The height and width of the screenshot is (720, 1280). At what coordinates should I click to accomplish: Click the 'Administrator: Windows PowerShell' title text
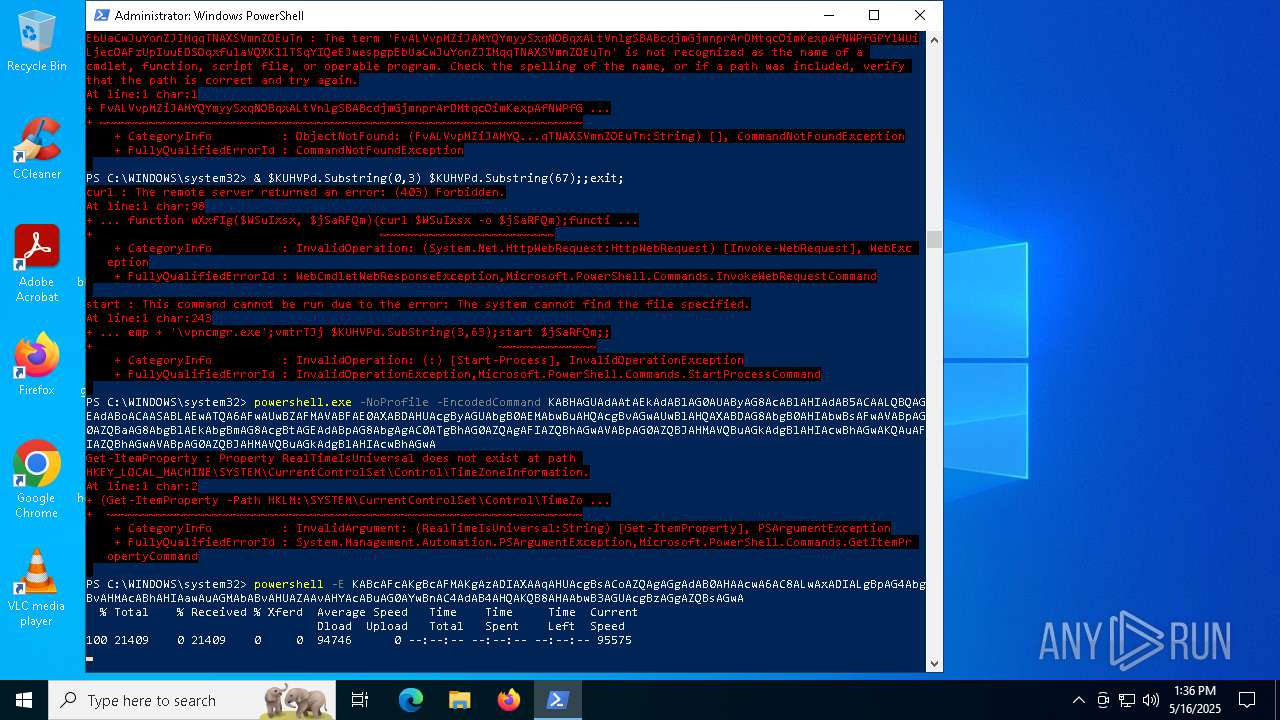tap(210, 16)
